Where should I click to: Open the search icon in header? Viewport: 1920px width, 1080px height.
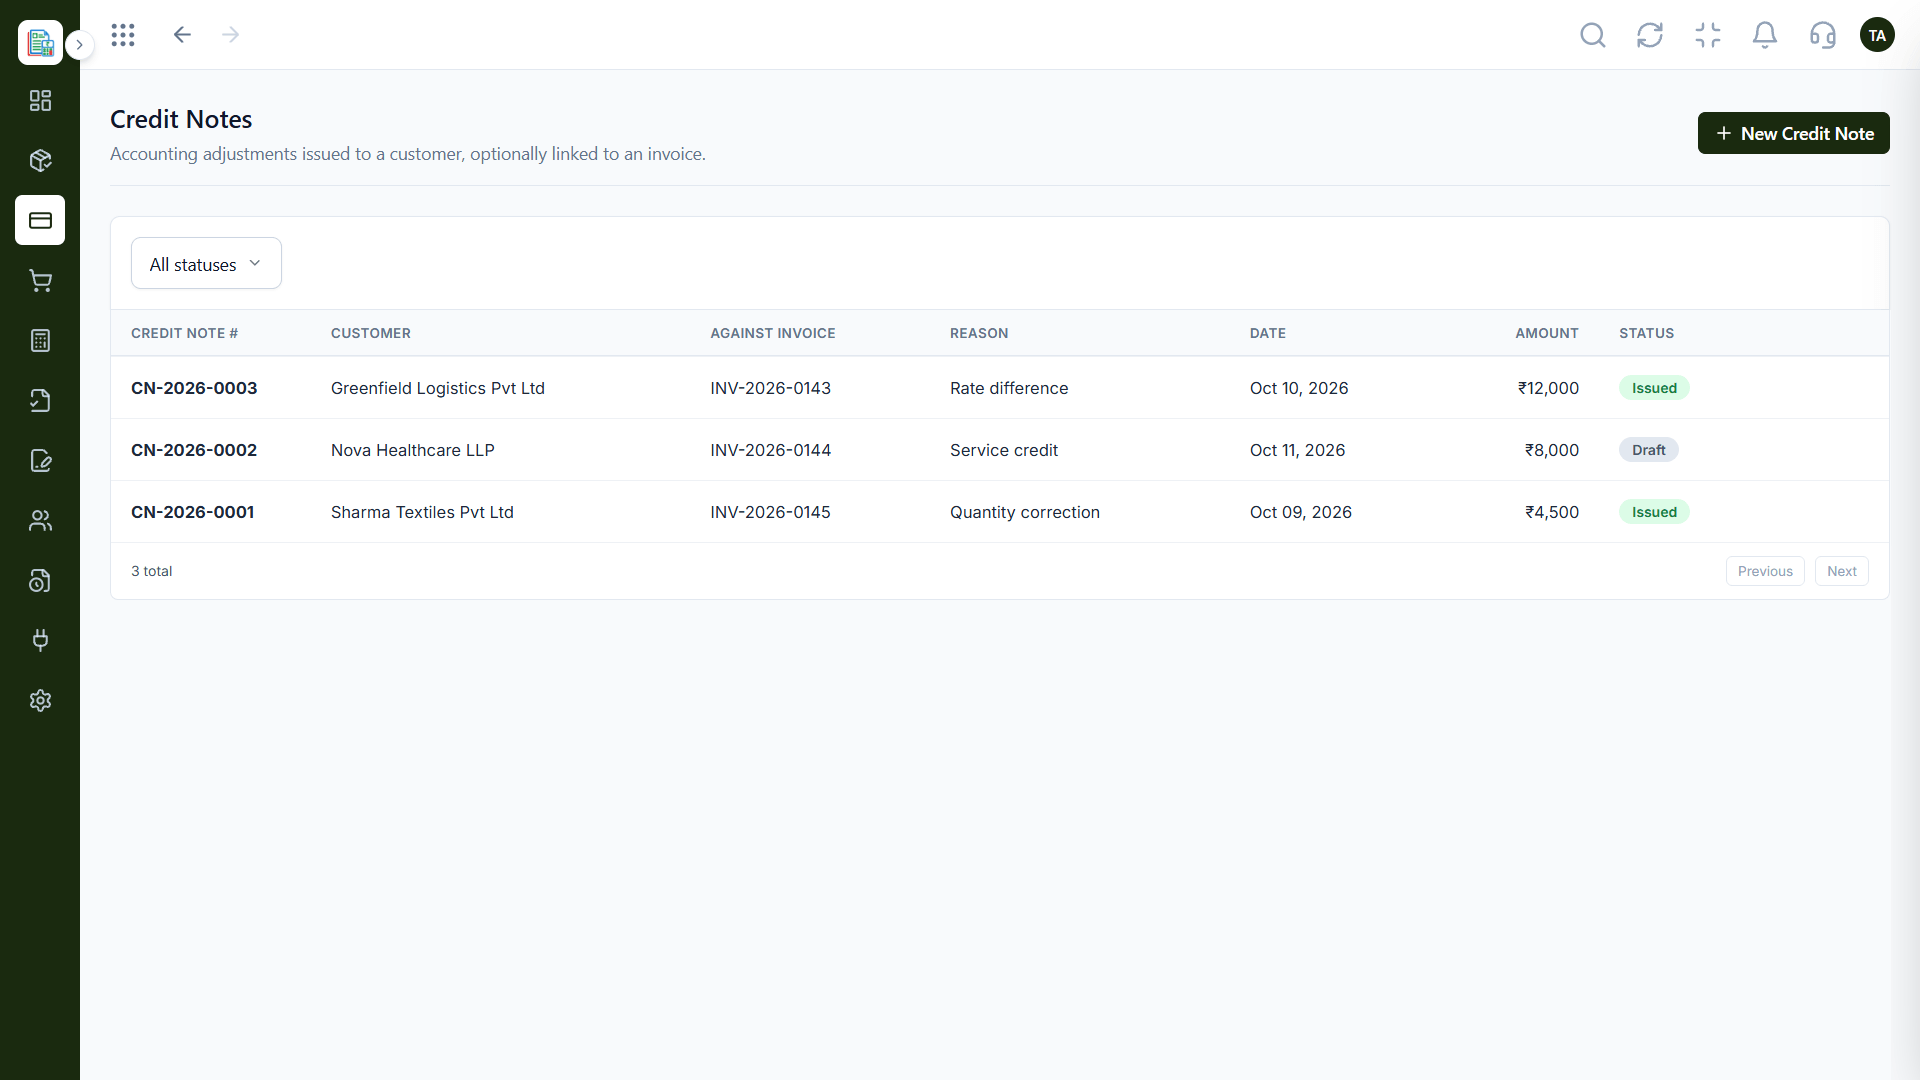pyautogui.click(x=1593, y=35)
